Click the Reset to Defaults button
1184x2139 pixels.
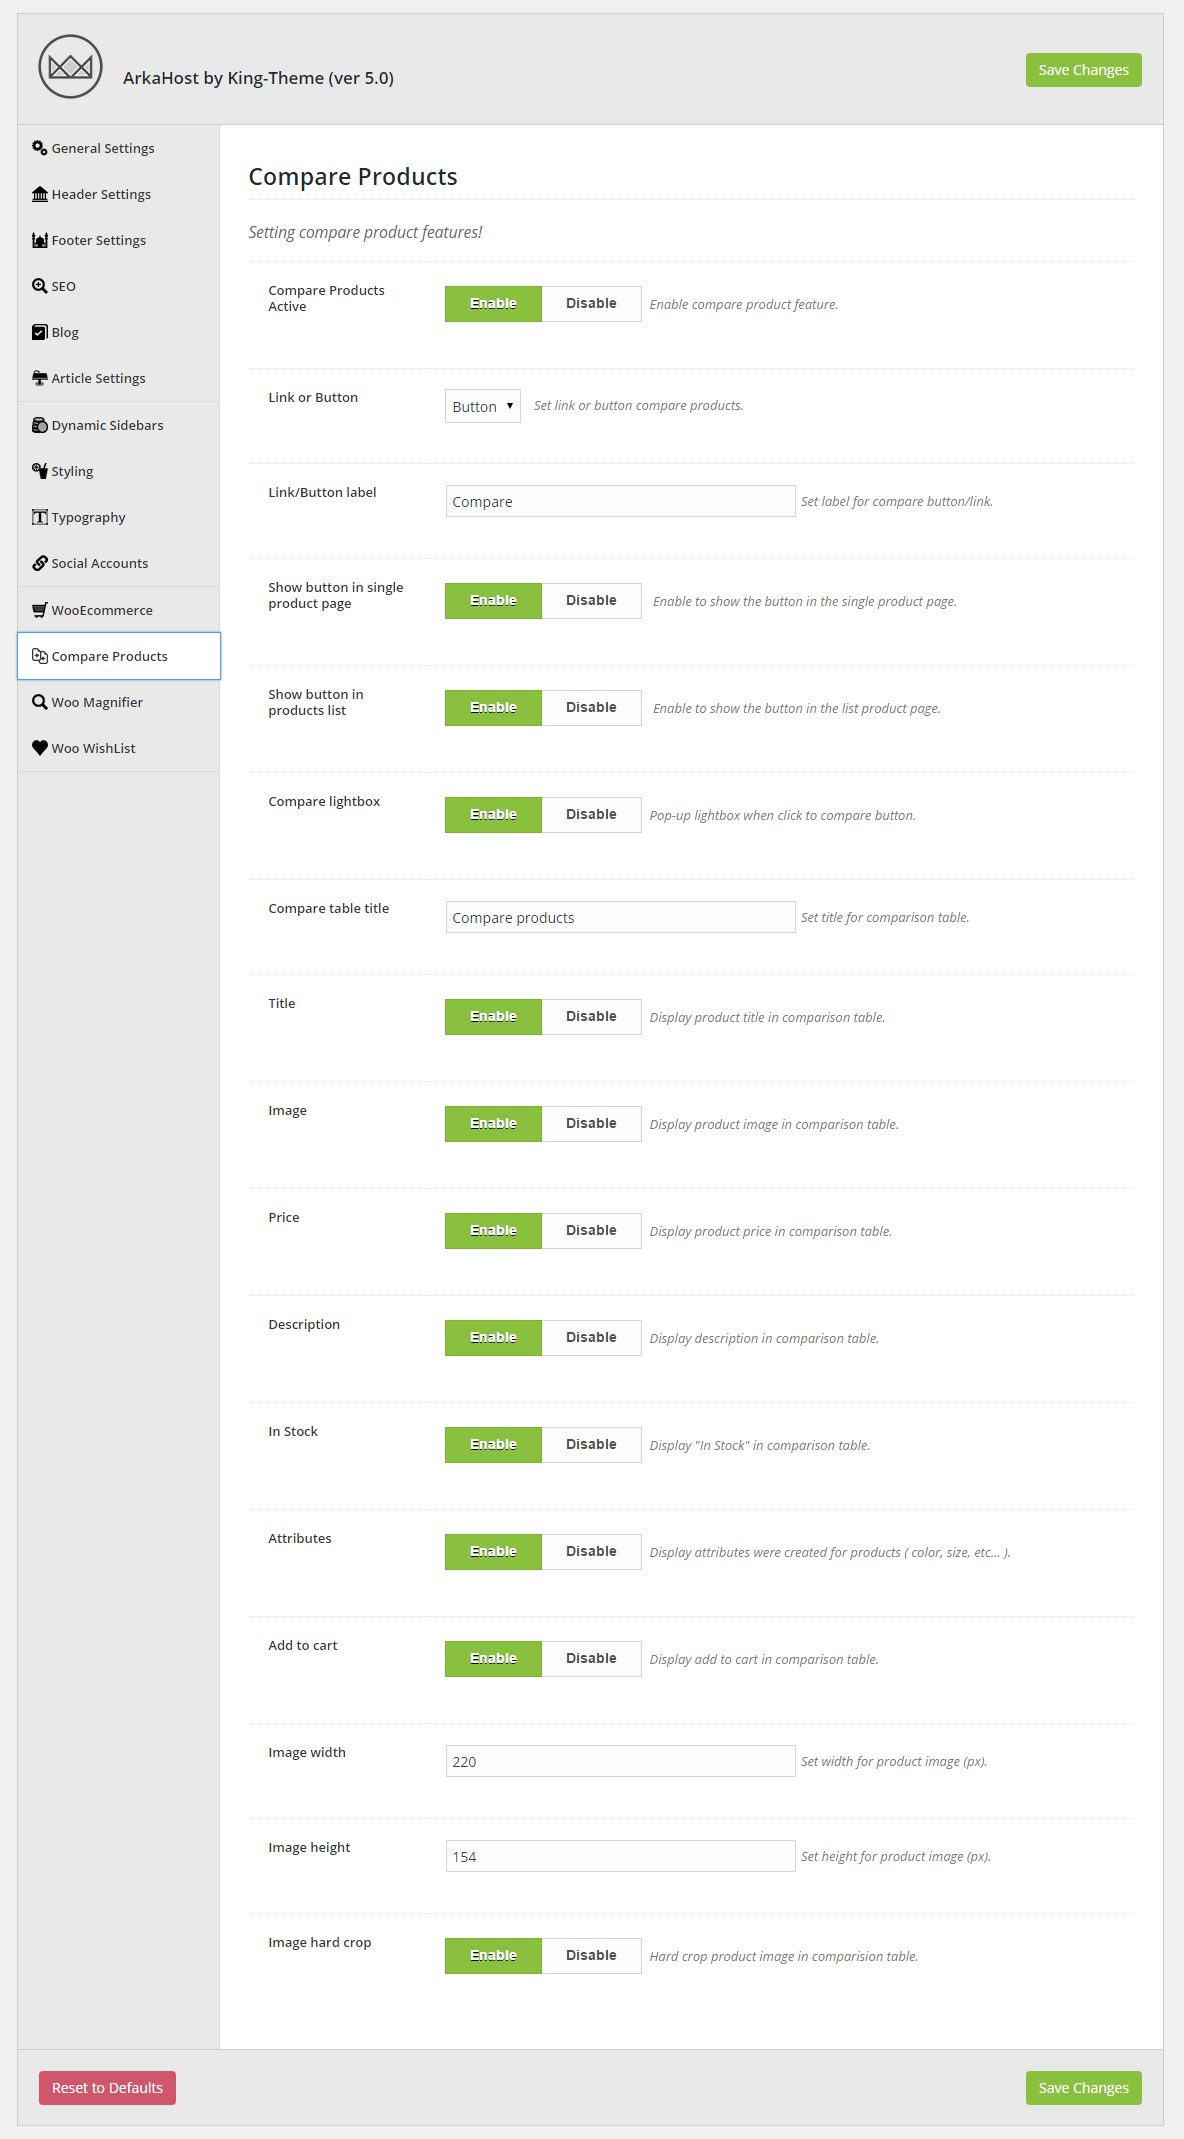[107, 2088]
